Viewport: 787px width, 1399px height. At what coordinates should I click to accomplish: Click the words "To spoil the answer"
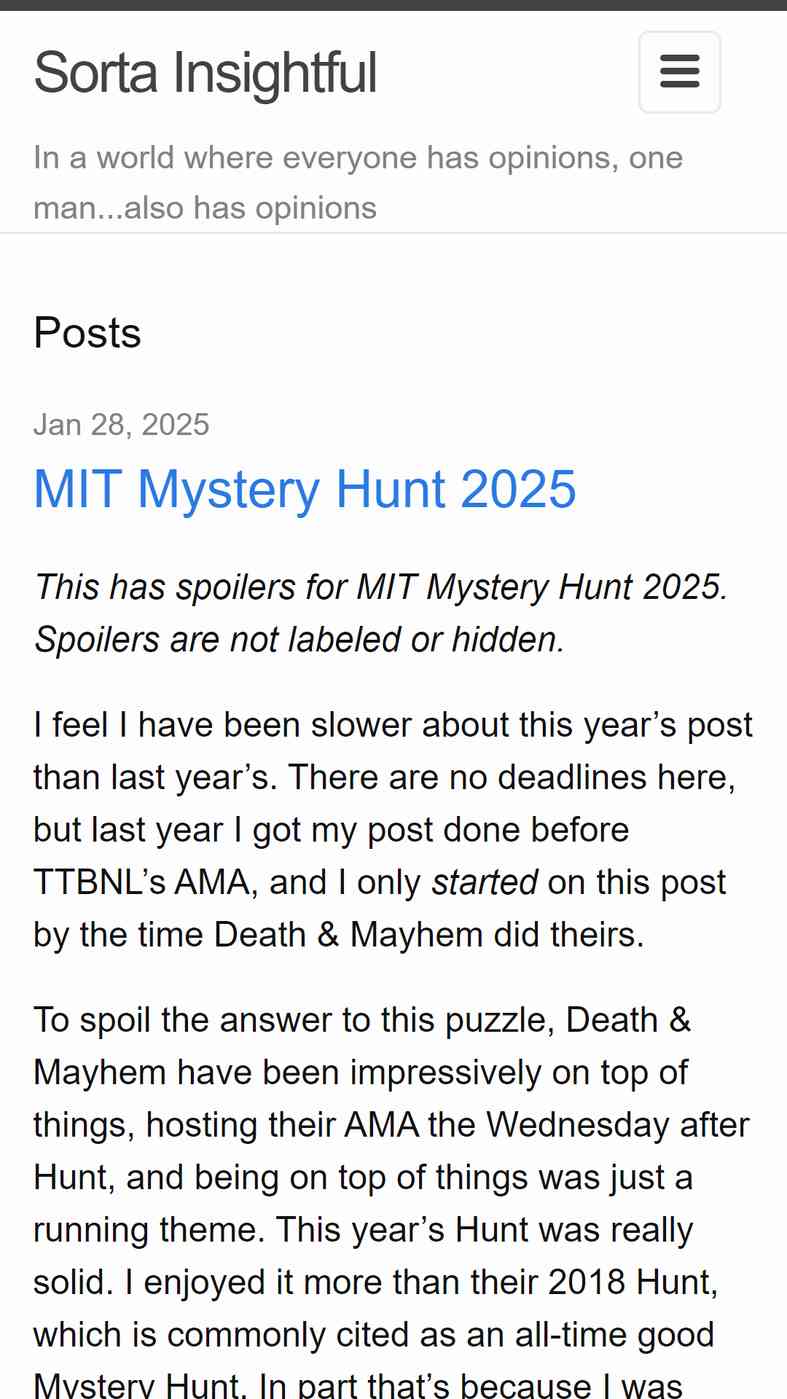tap(182, 1020)
